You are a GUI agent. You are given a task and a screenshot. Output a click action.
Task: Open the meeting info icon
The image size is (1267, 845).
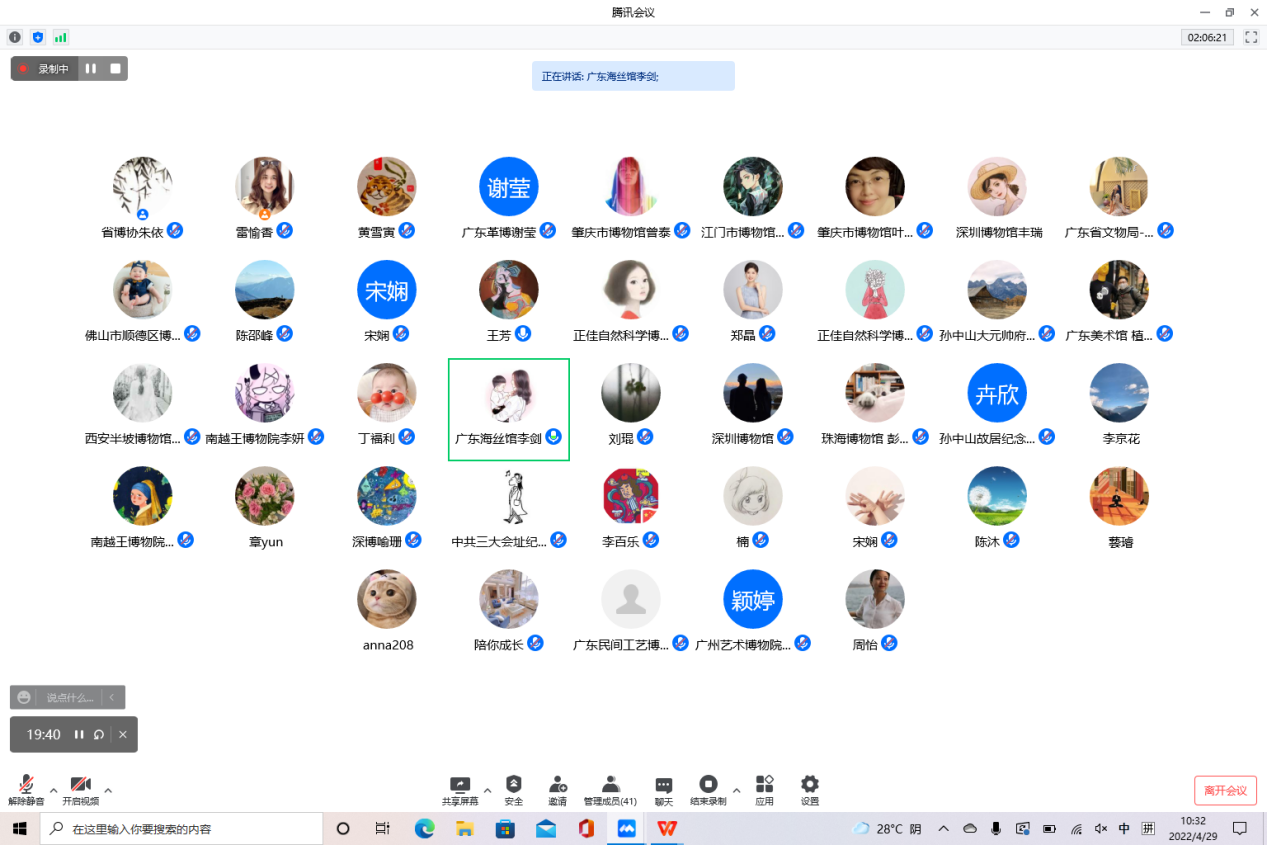point(15,37)
